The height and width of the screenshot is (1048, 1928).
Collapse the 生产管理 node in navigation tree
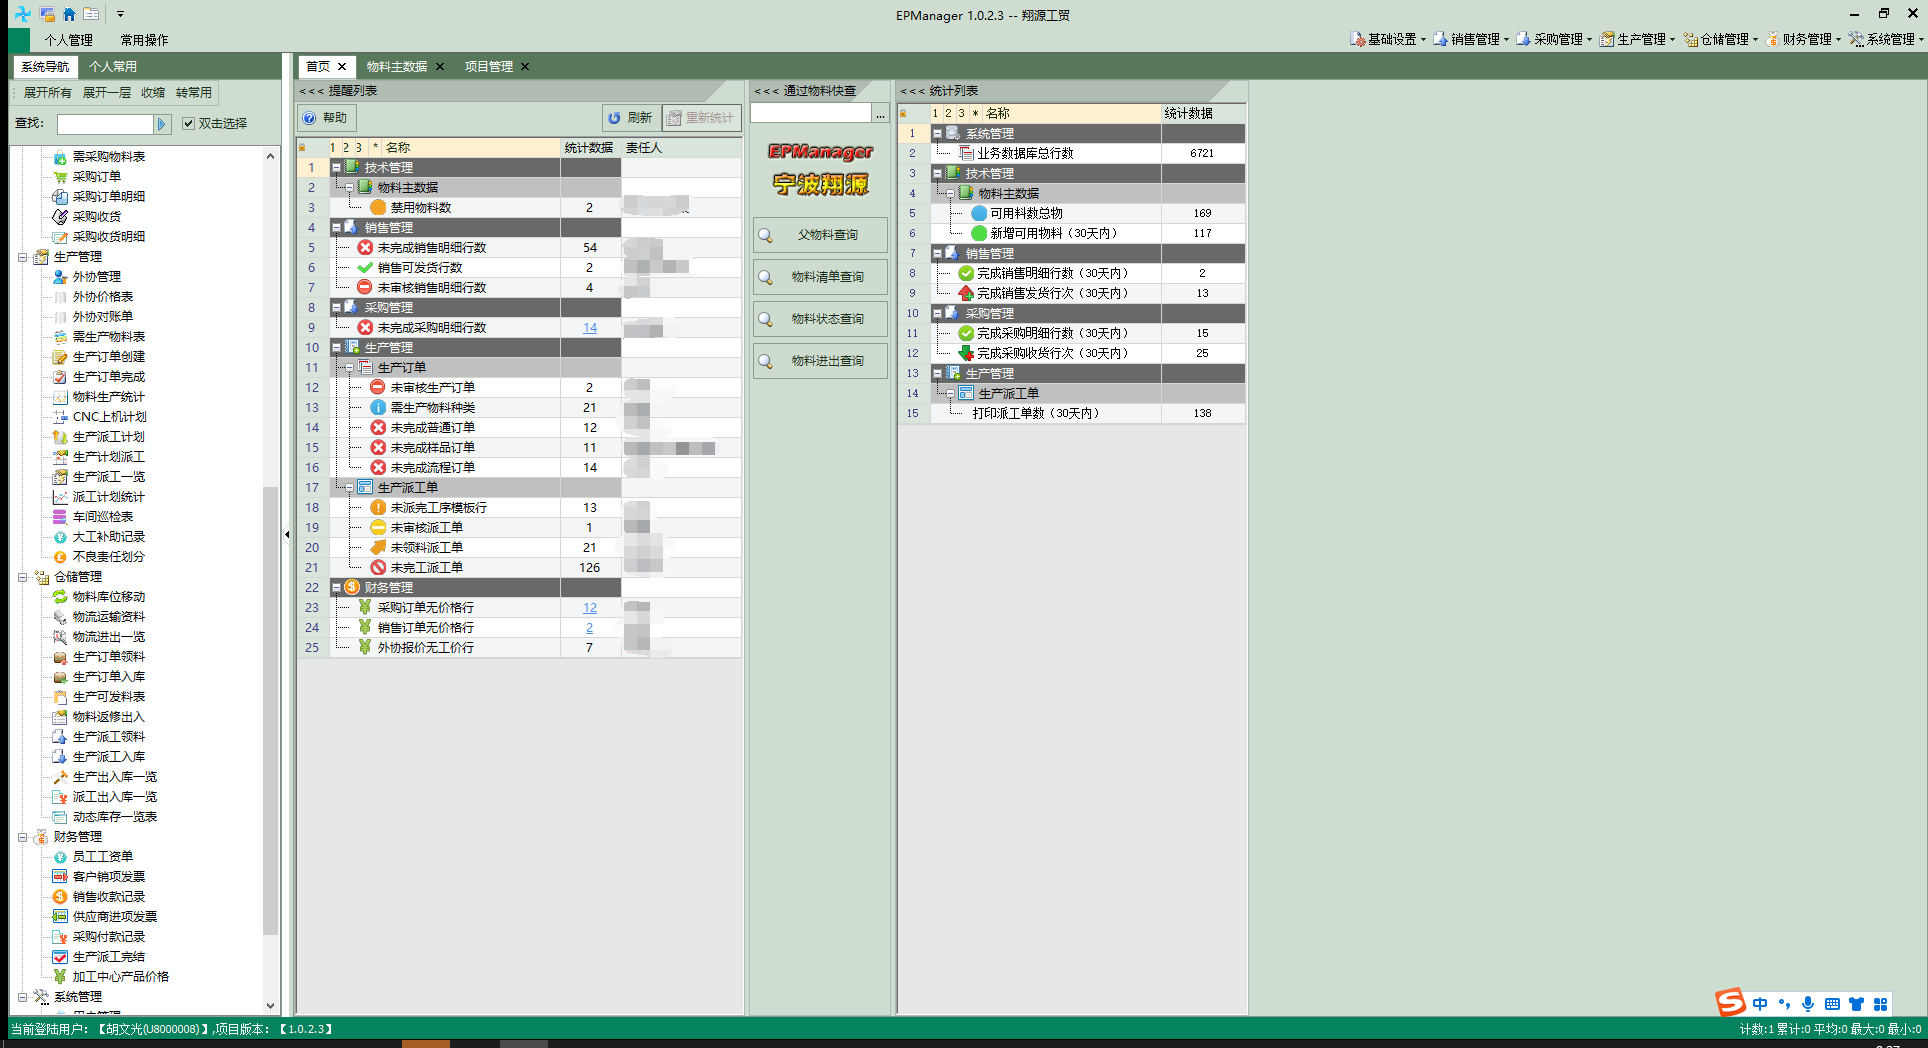tap(22, 257)
